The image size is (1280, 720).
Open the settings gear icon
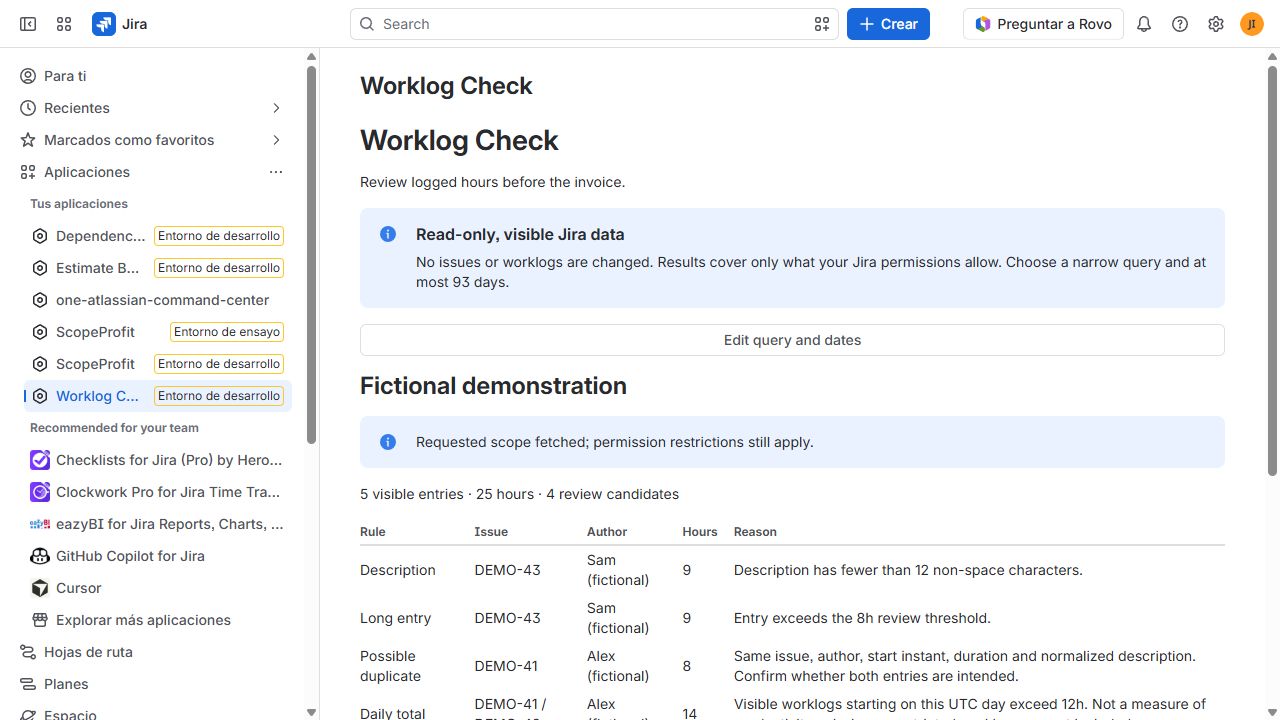(1216, 24)
